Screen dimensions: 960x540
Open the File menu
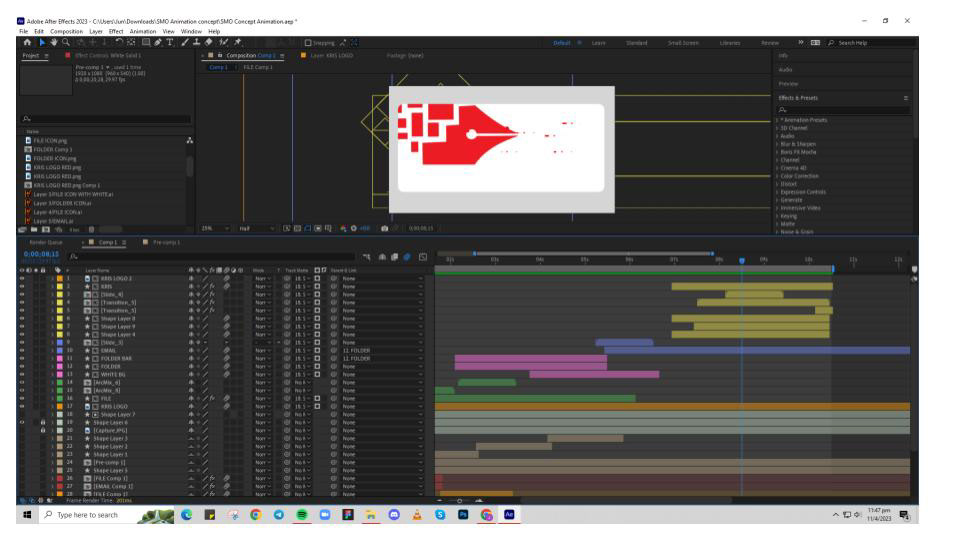[x=23, y=31]
